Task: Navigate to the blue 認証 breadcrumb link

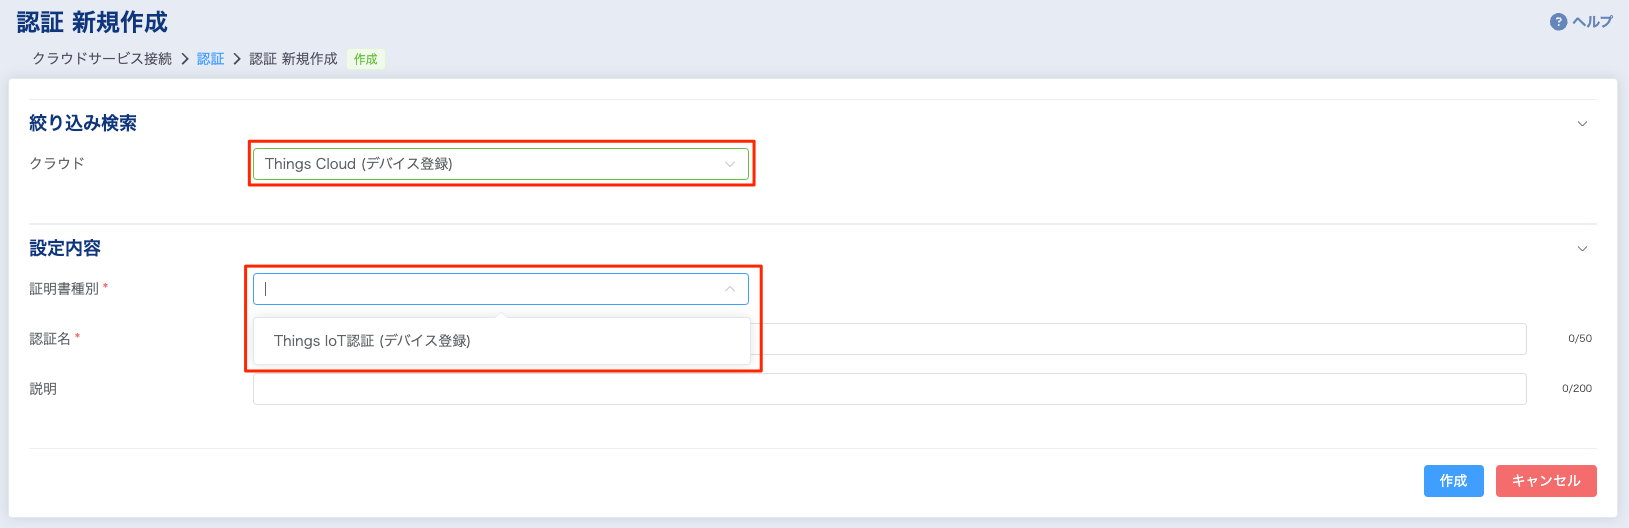Action: point(210,59)
